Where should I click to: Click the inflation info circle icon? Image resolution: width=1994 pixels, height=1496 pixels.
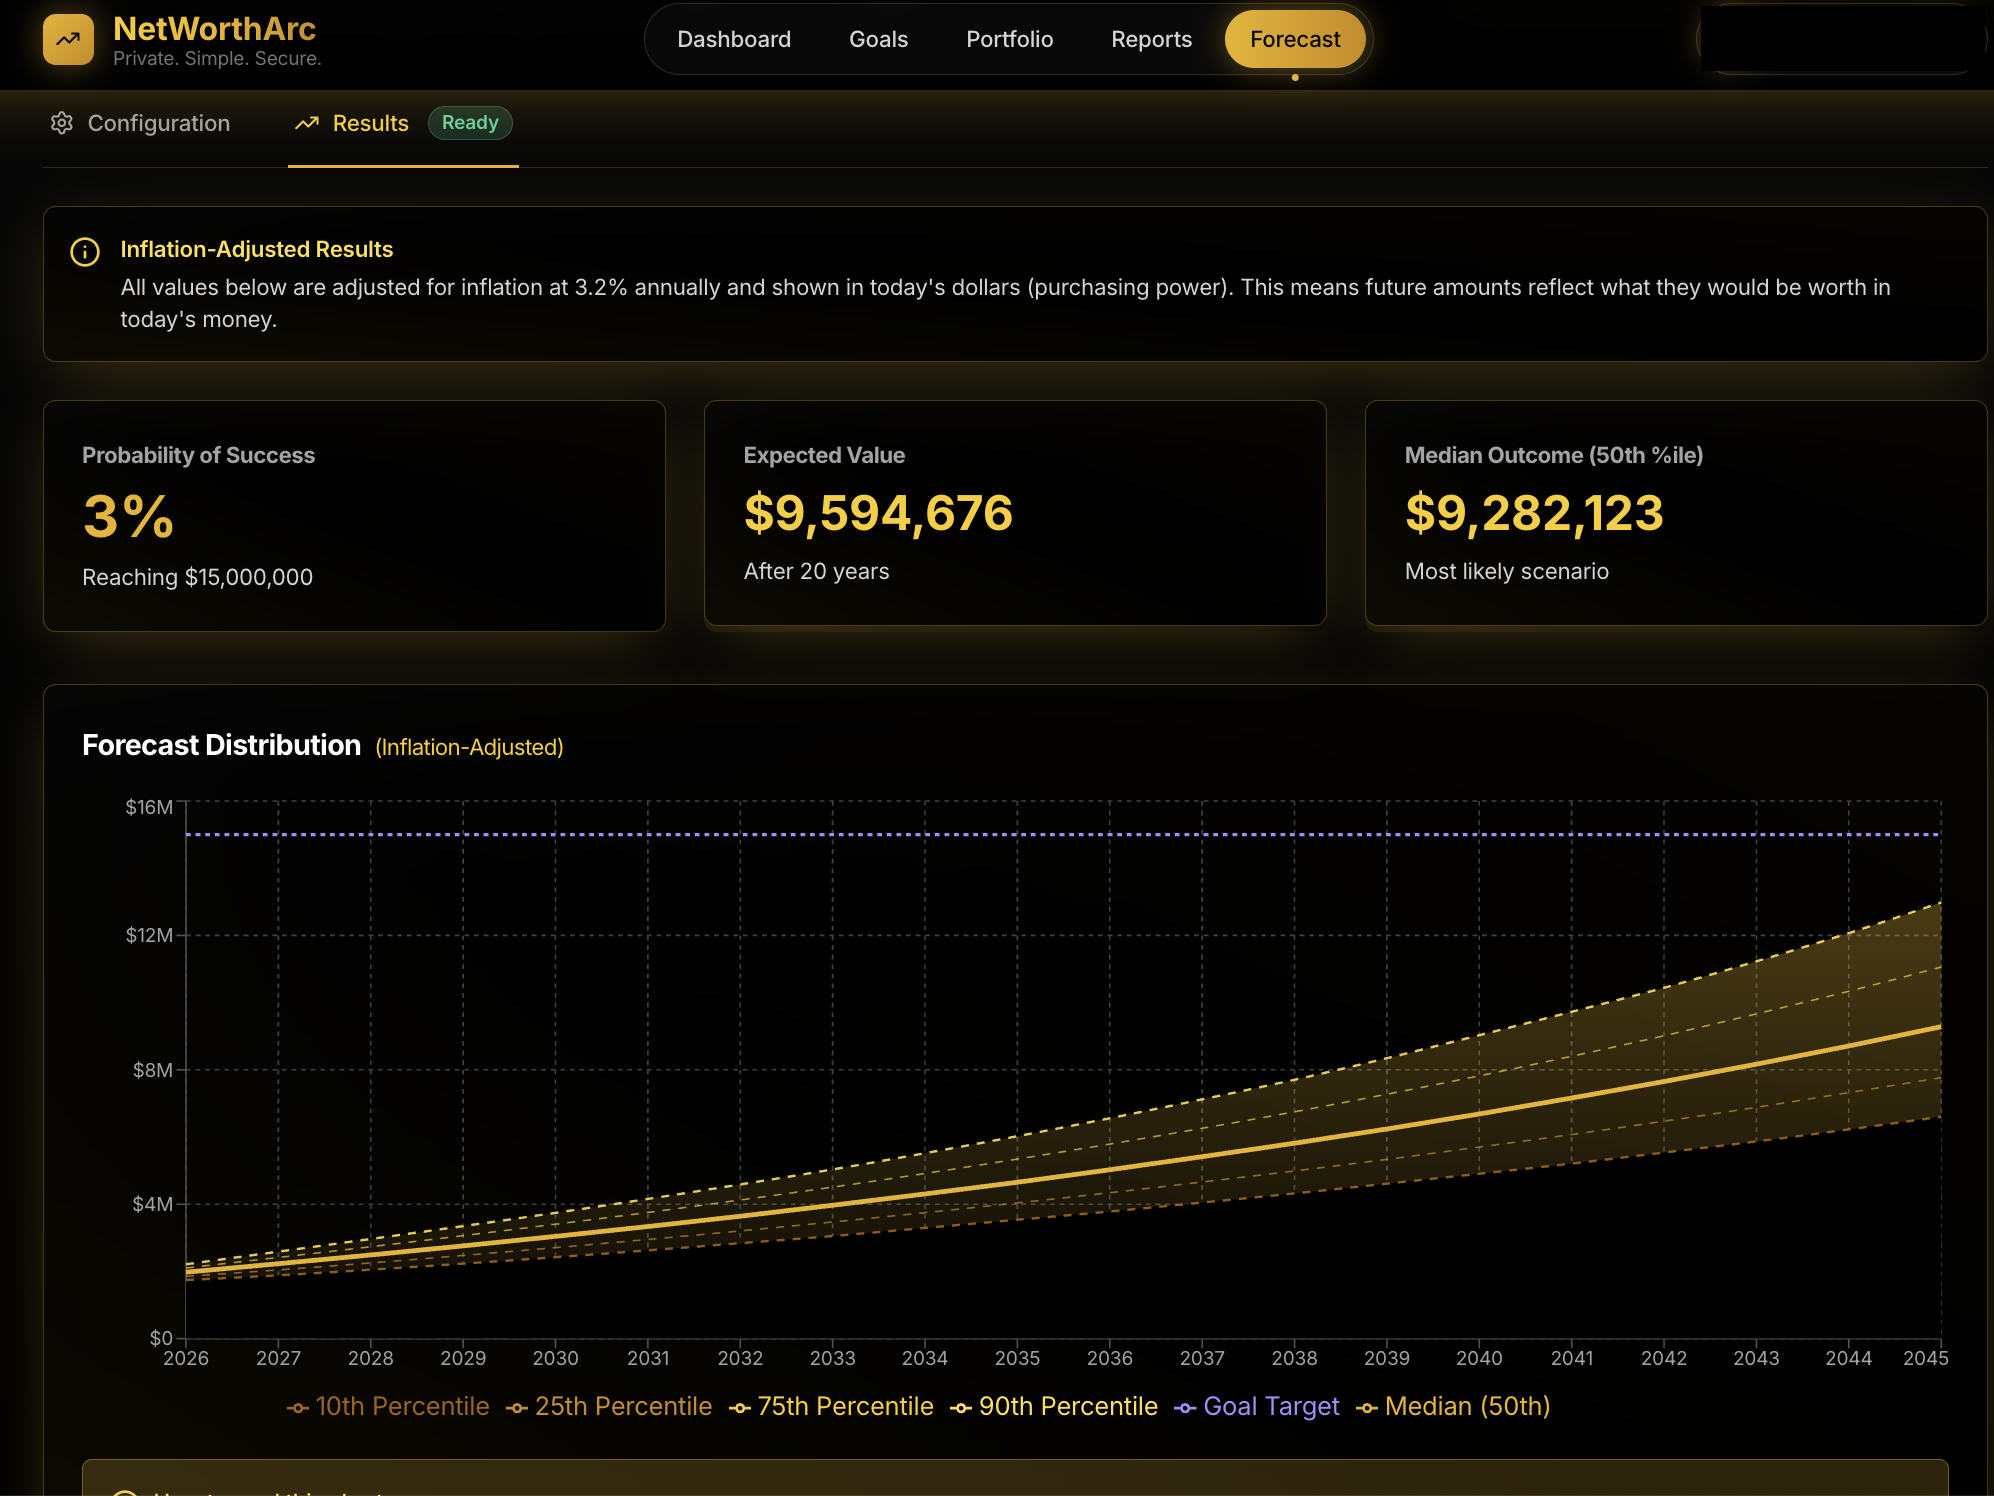coord(85,252)
